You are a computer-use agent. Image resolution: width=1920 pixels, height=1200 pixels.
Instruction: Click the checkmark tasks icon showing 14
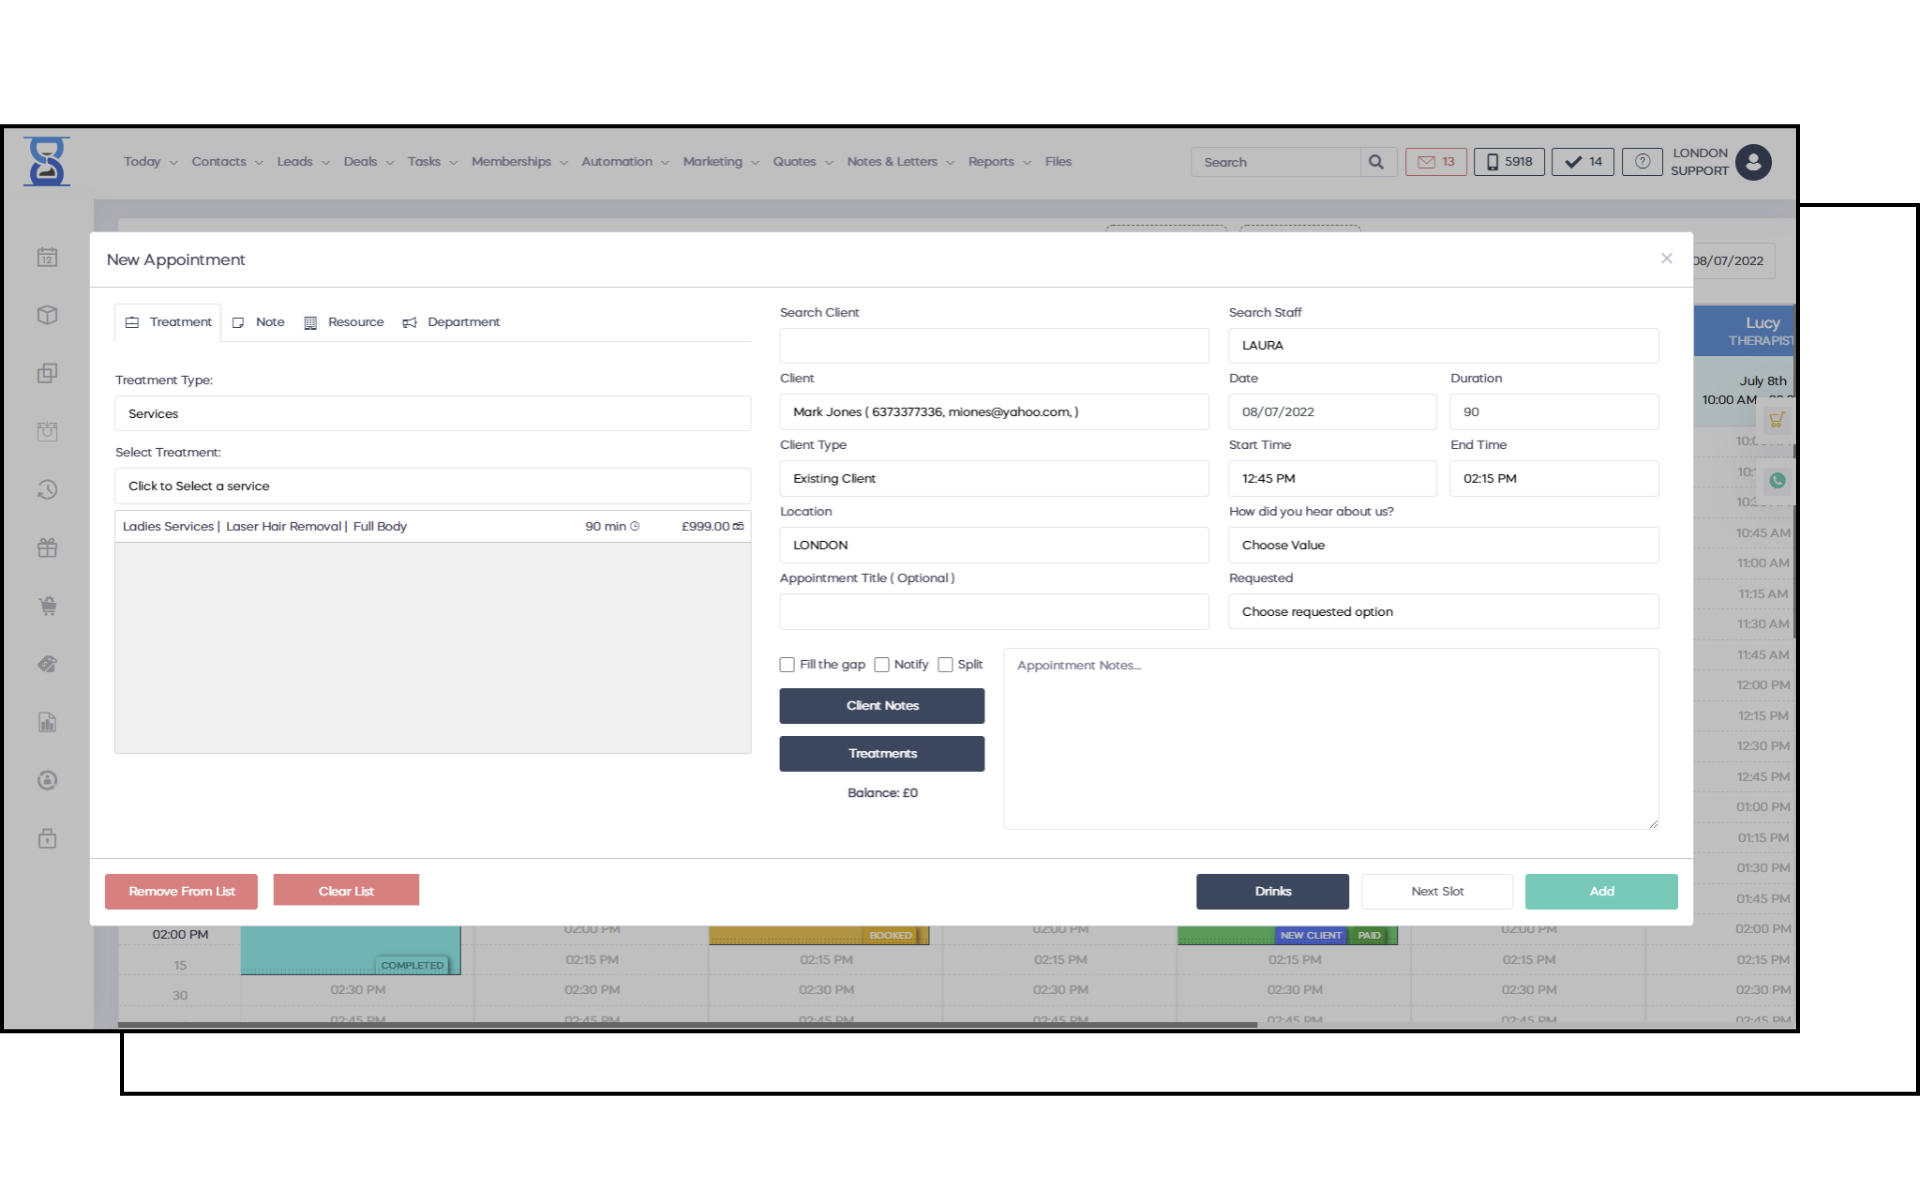[1582, 162]
